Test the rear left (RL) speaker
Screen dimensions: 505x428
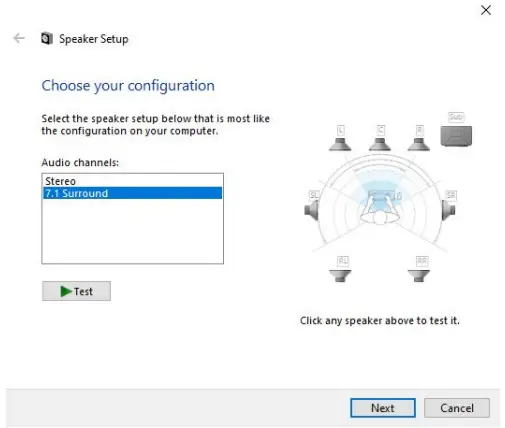pyautogui.click(x=340, y=276)
